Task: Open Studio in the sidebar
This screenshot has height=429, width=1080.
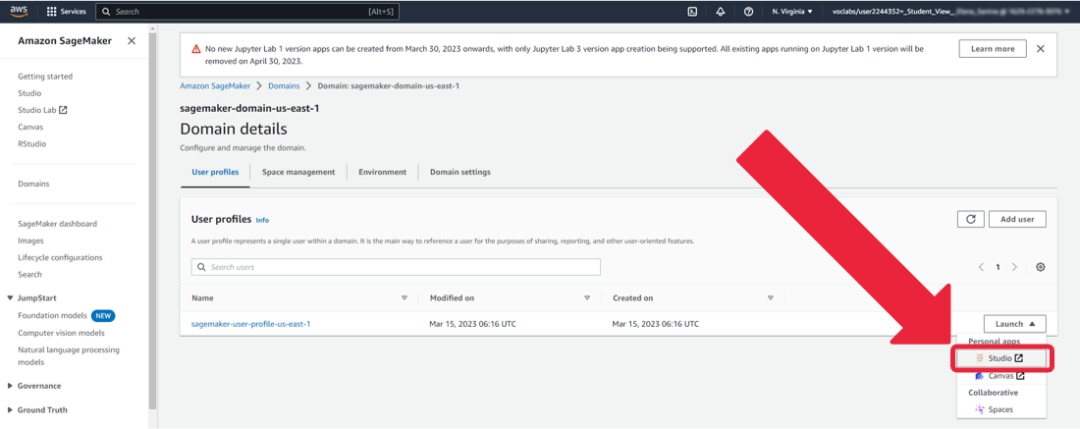Action: click(x=30, y=94)
